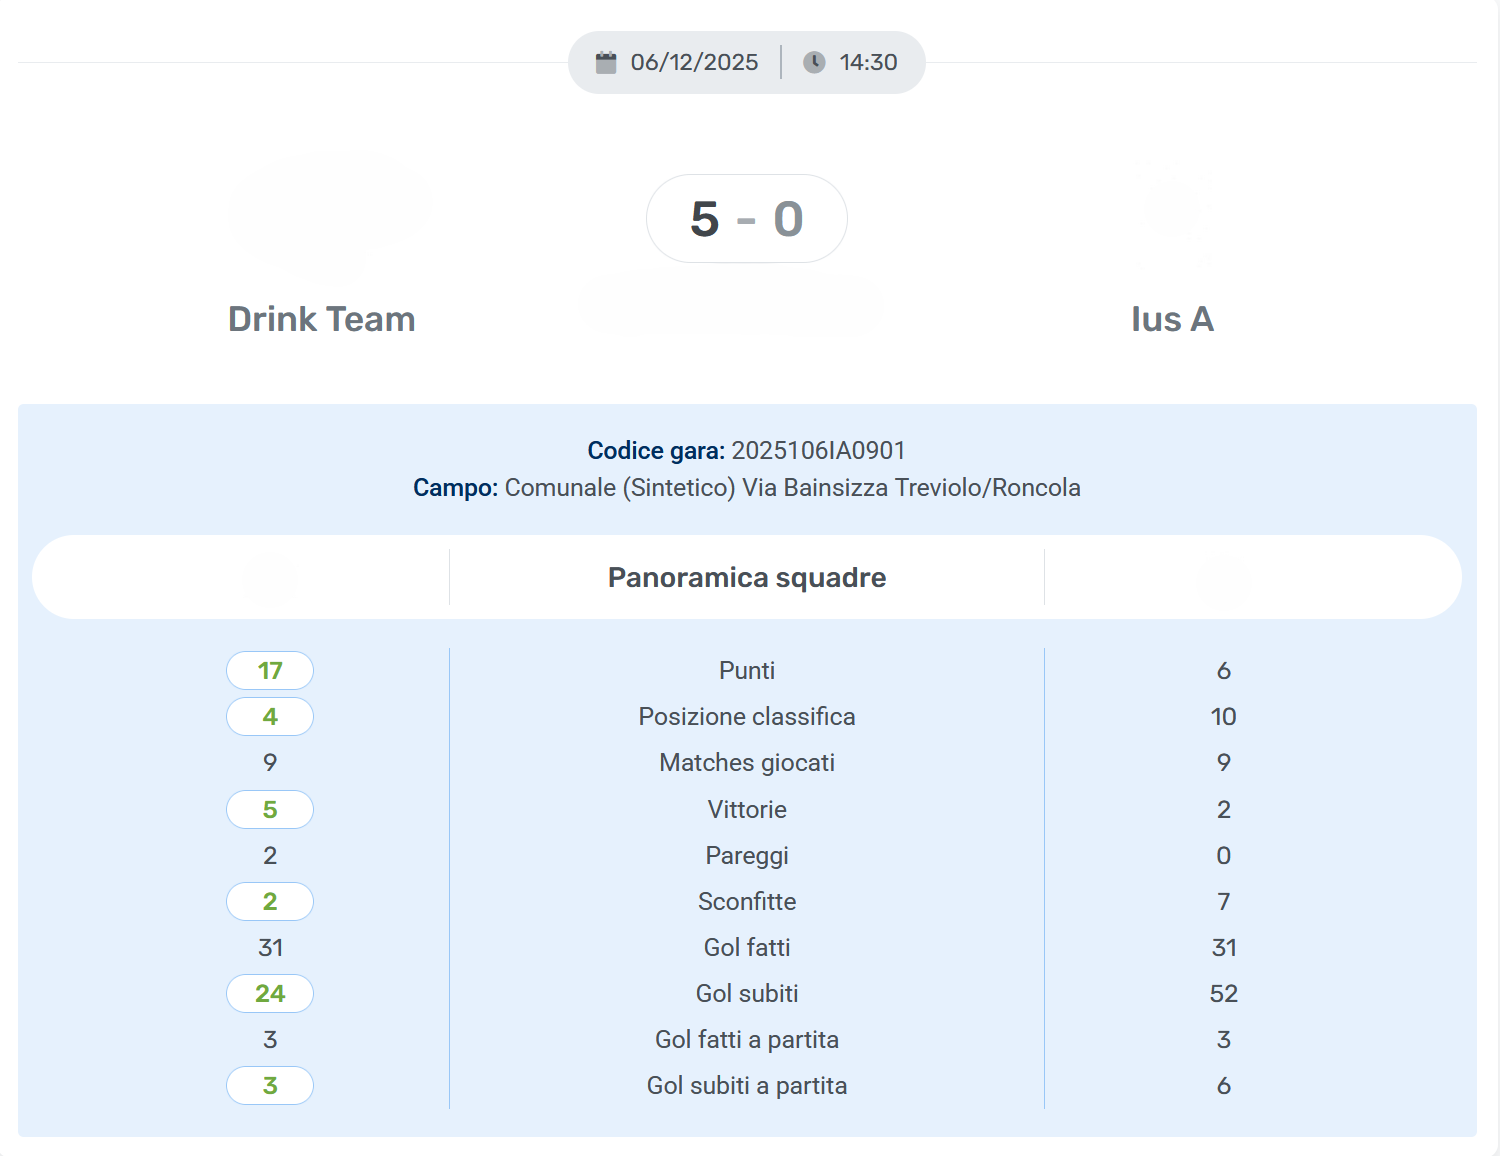Click Ius A's 52 goals conceded value

[1223, 994]
